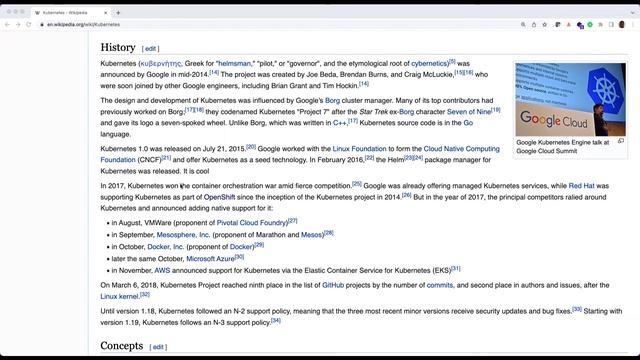
Task: Jump to citation [20] after July 21, 2015
Action: pos(251,147)
